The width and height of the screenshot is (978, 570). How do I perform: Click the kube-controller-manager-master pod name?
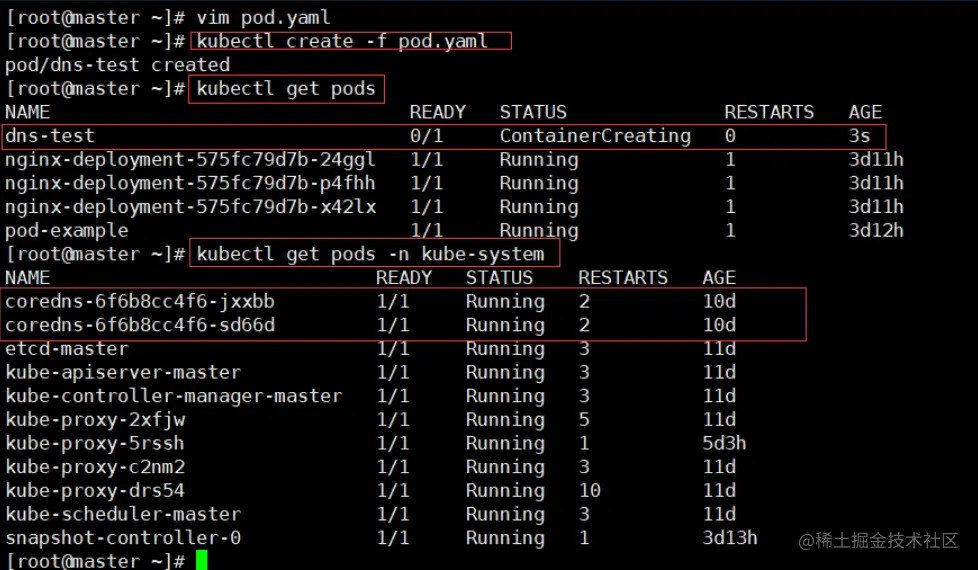coord(173,396)
